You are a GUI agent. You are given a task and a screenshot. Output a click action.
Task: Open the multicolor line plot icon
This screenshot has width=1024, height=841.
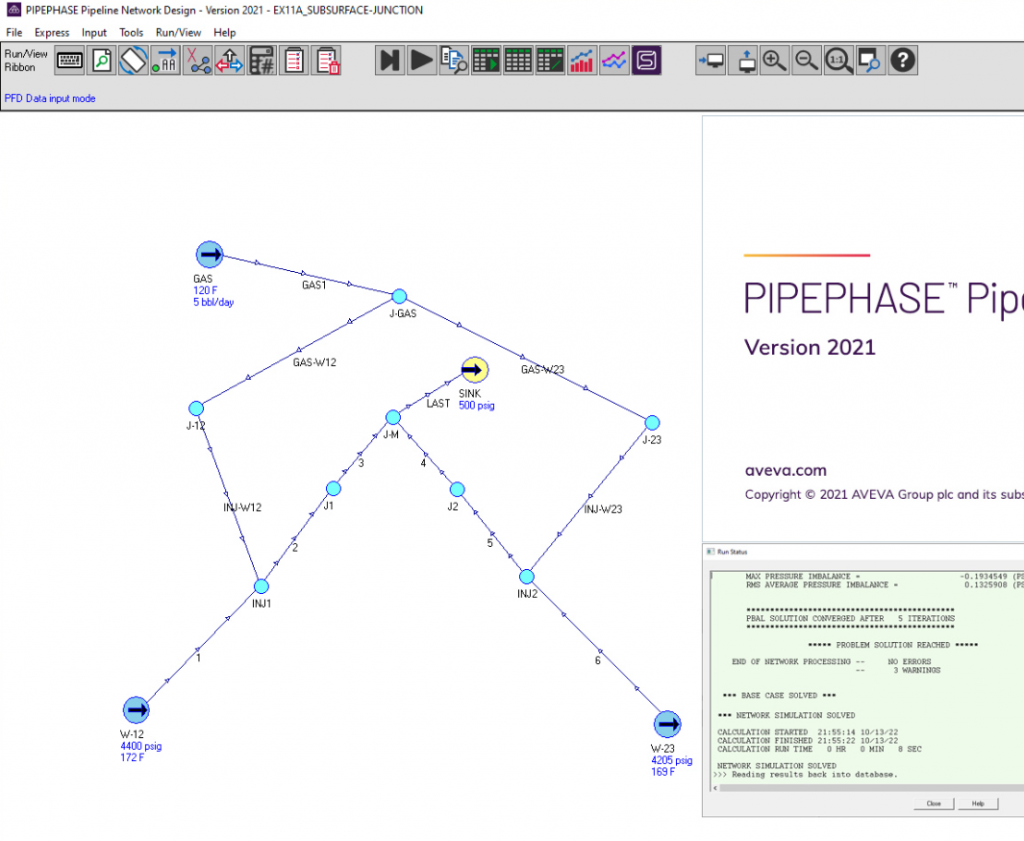coord(614,61)
